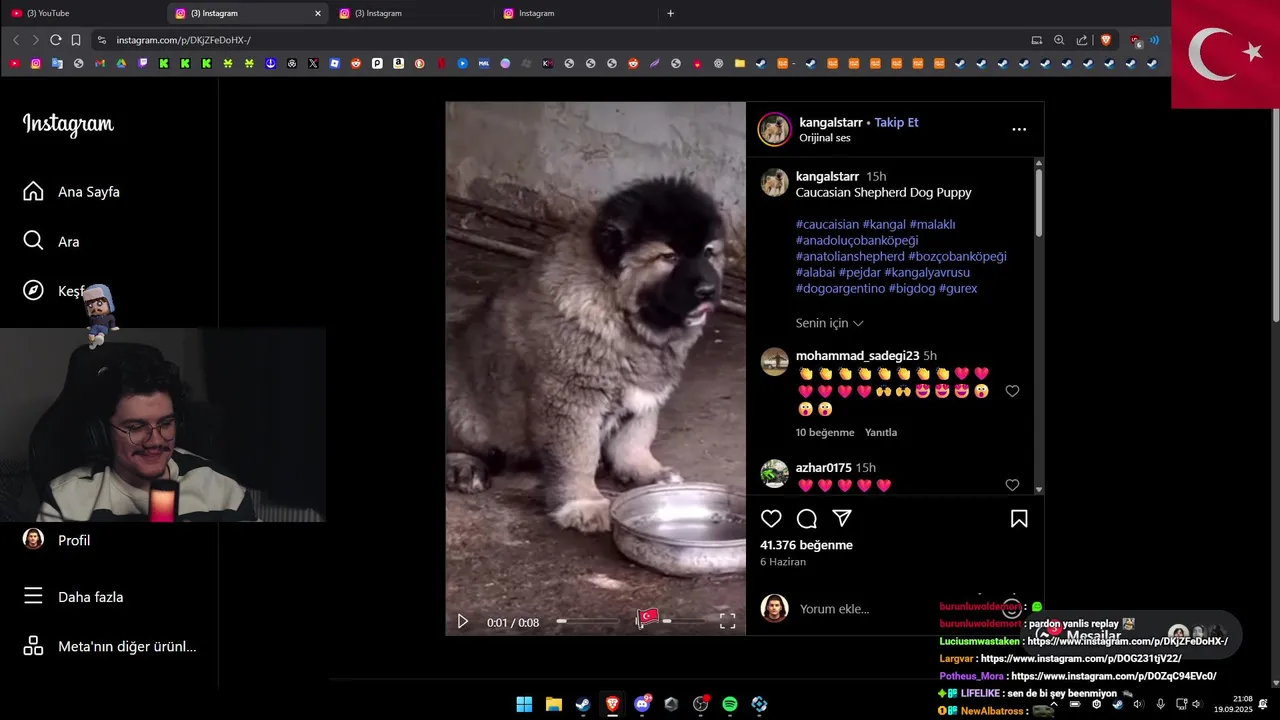Bookmark this page in toolbar
This screenshot has width=1280, height=720.
pyautogui.click(x=76, y=40)
